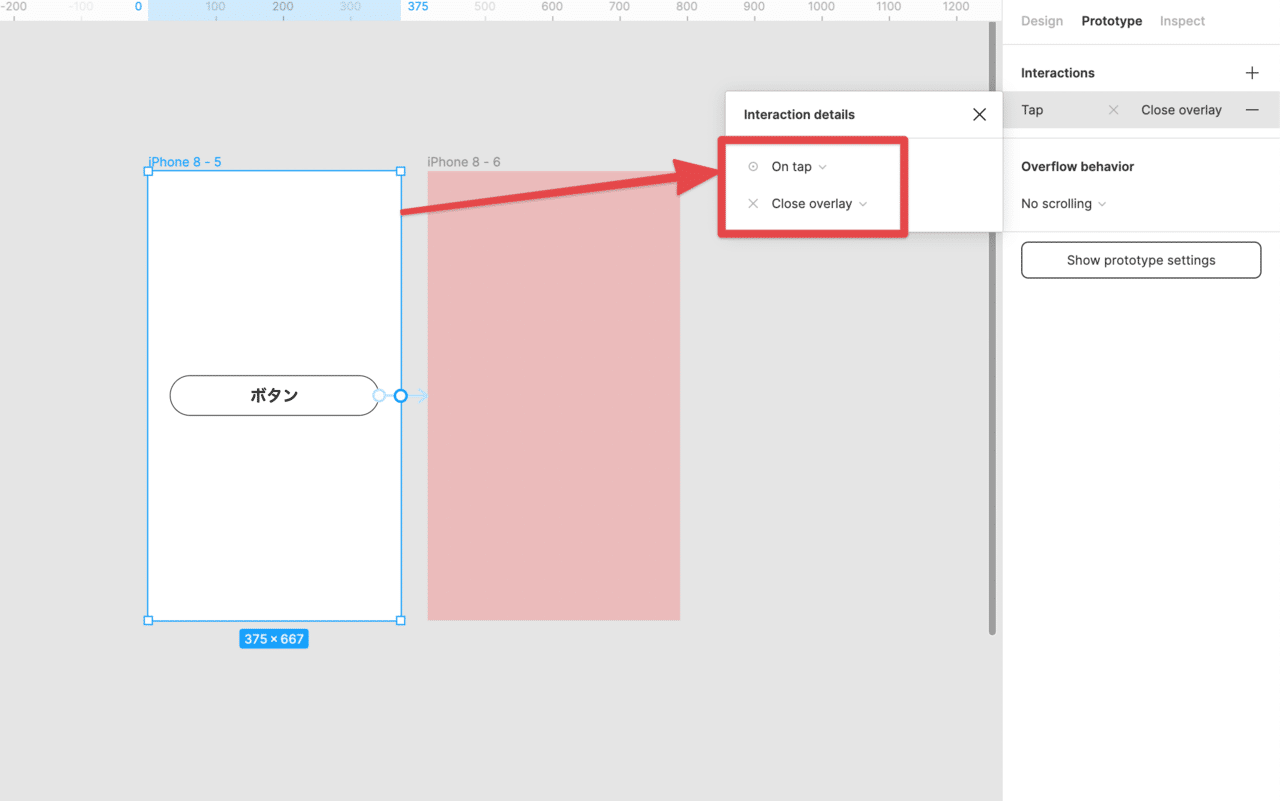The width and height of the screenshot is (1280, 801).
Task: Switch to the Design tab
Action: pyautogui.click(x=1041, y=21)
